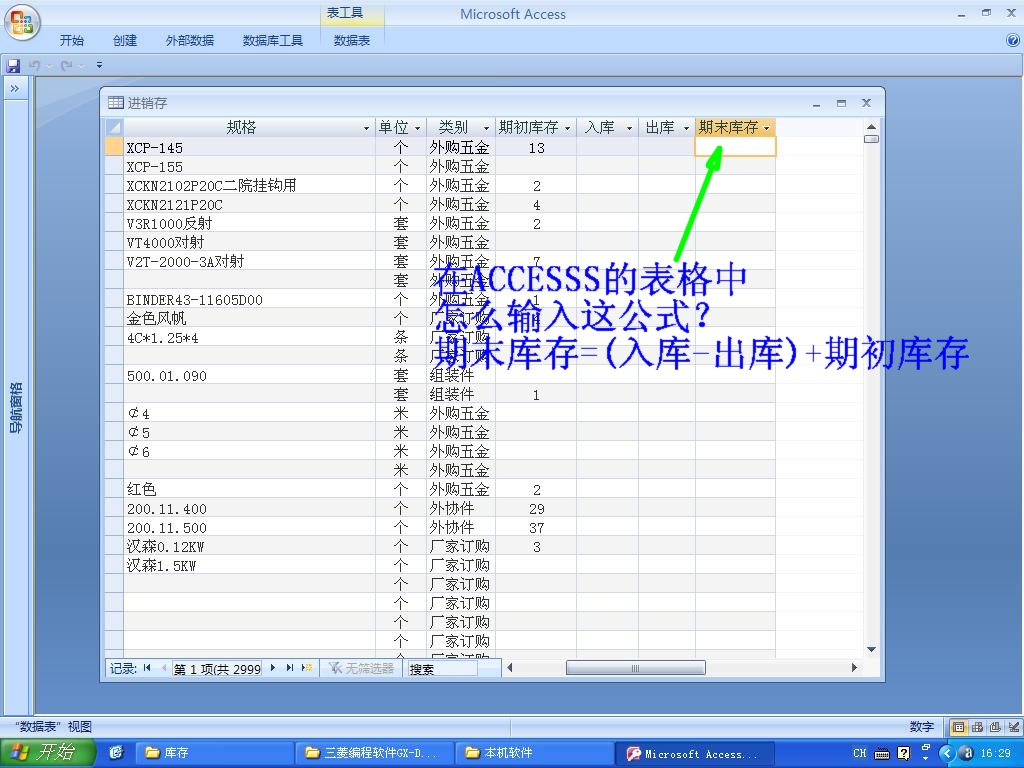Open 期末库存 column filter dropdown
This screenshot has height=768, width=1024.
point(767,128)
